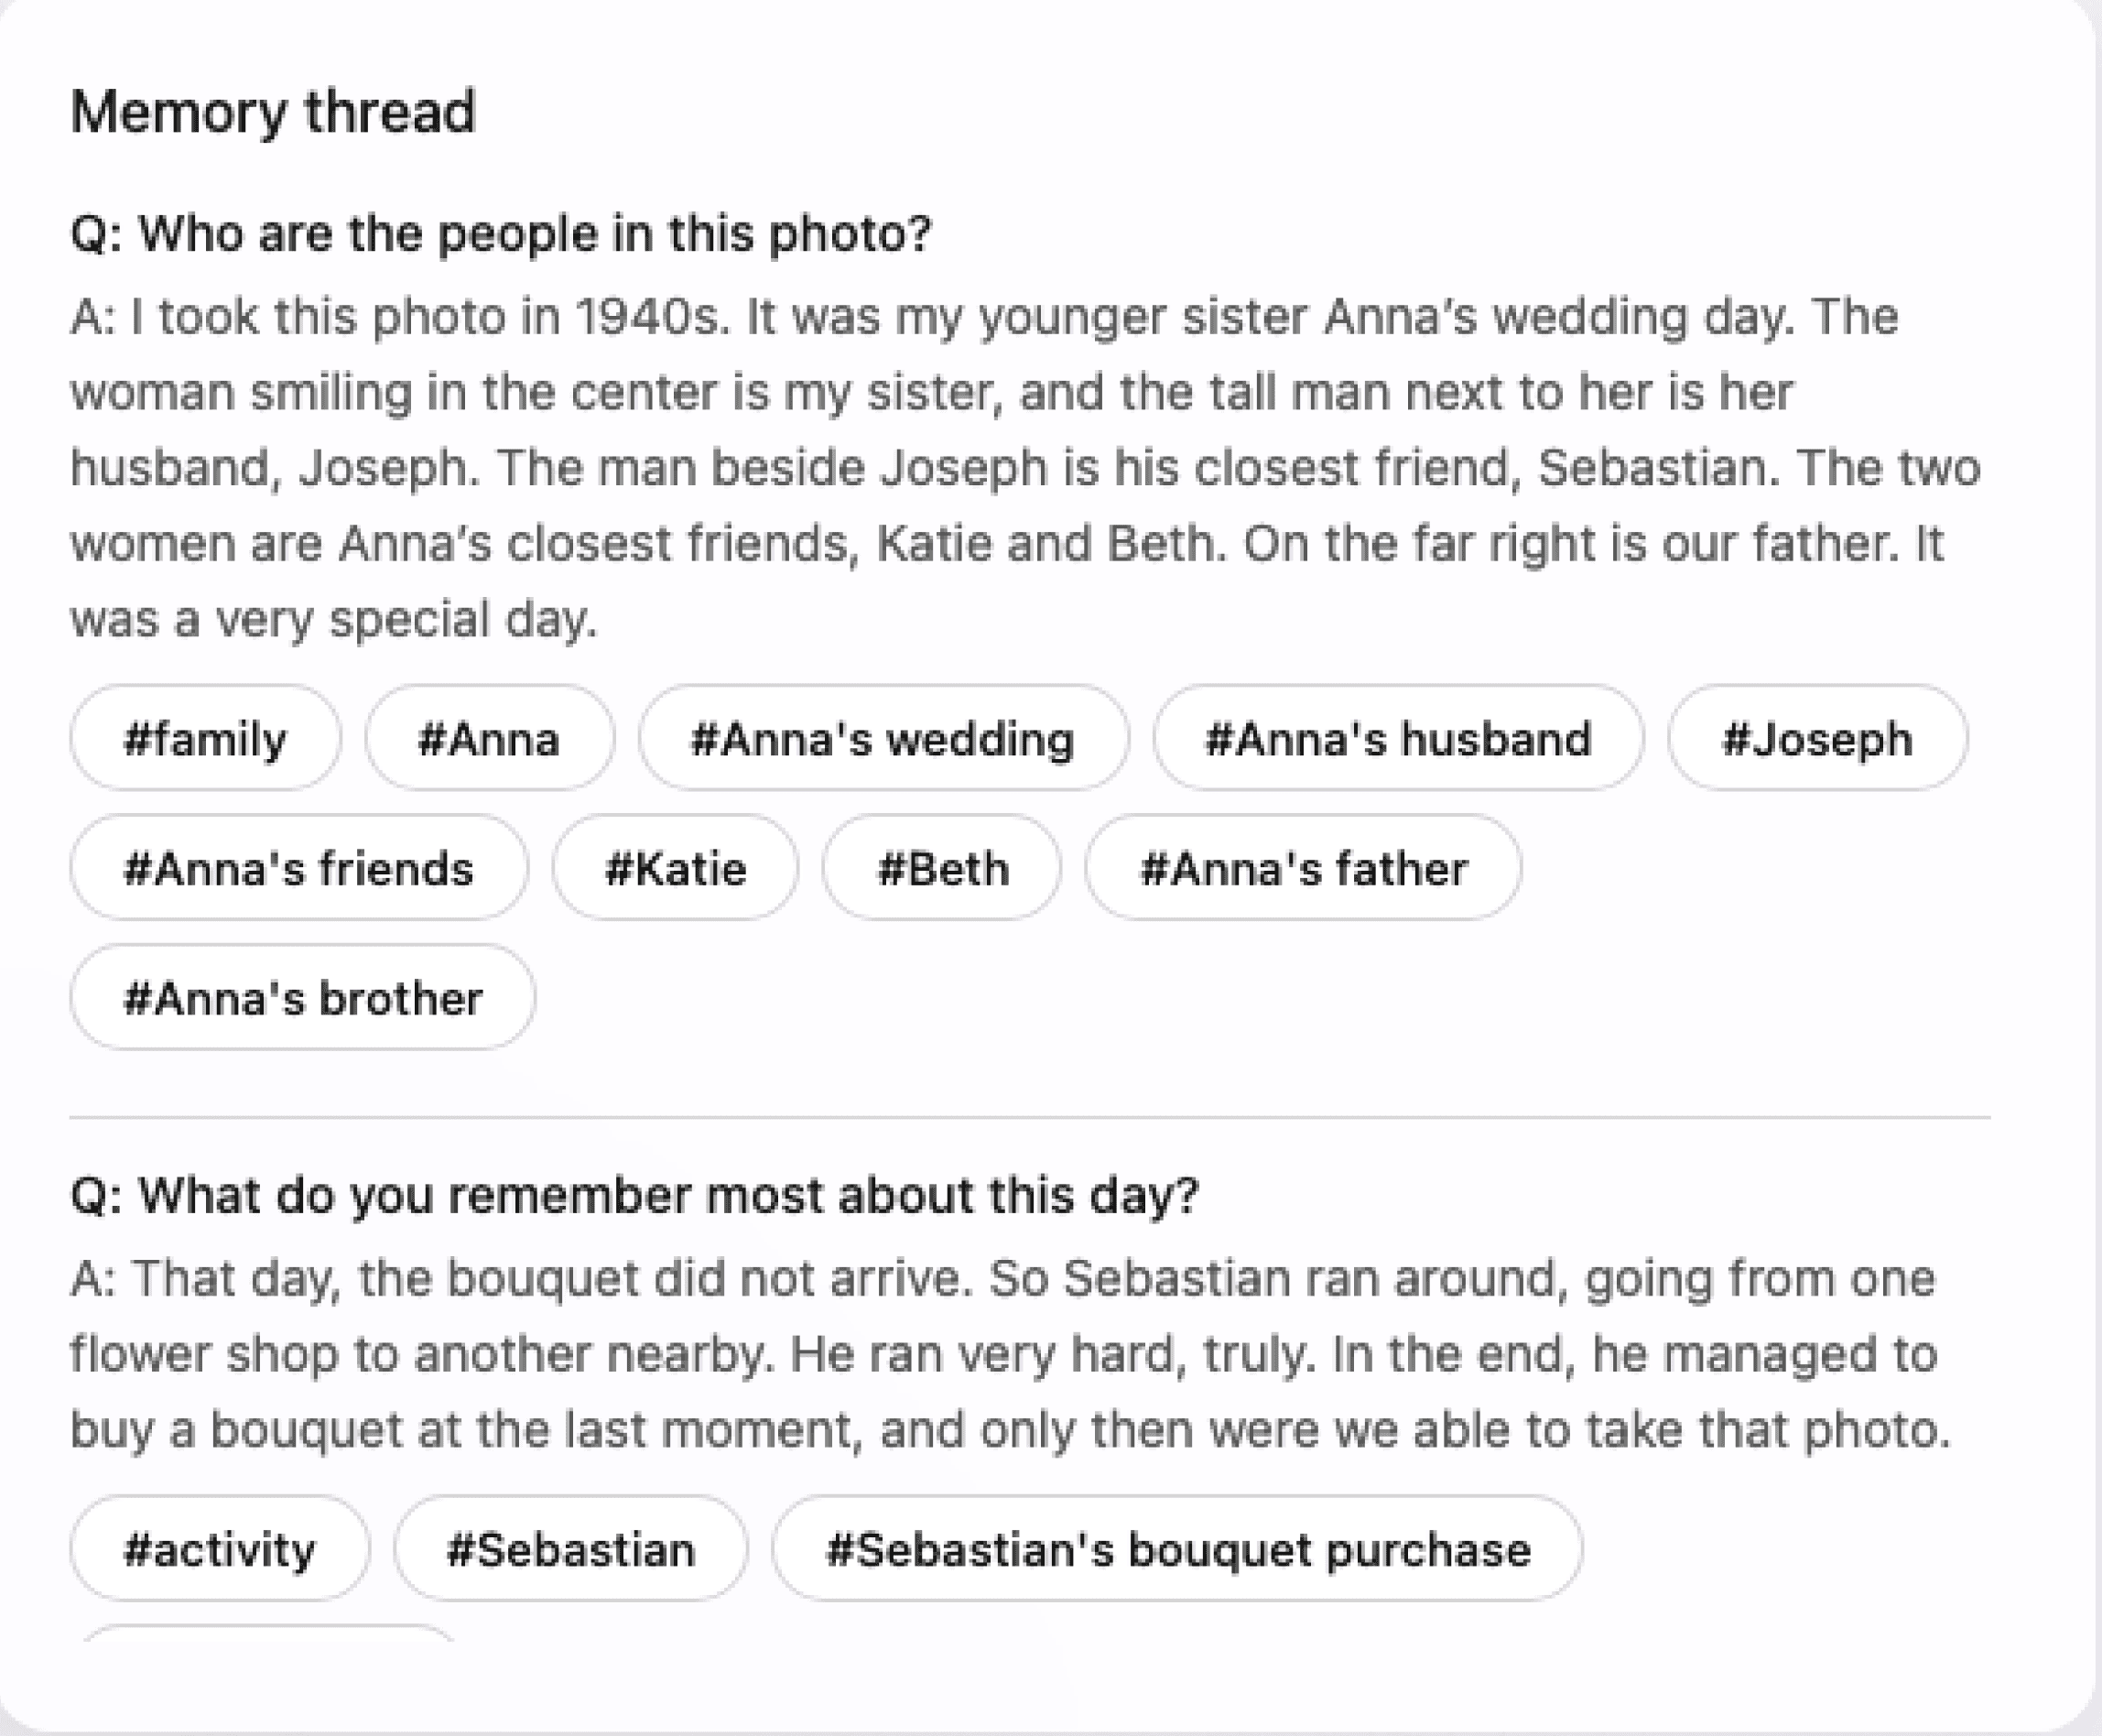Image resolution: width=2102 pixels, height=1736 pixels.
Task: Select the #Anna's husband tag
Action: pyautogui.click(x=1398, y=738)
